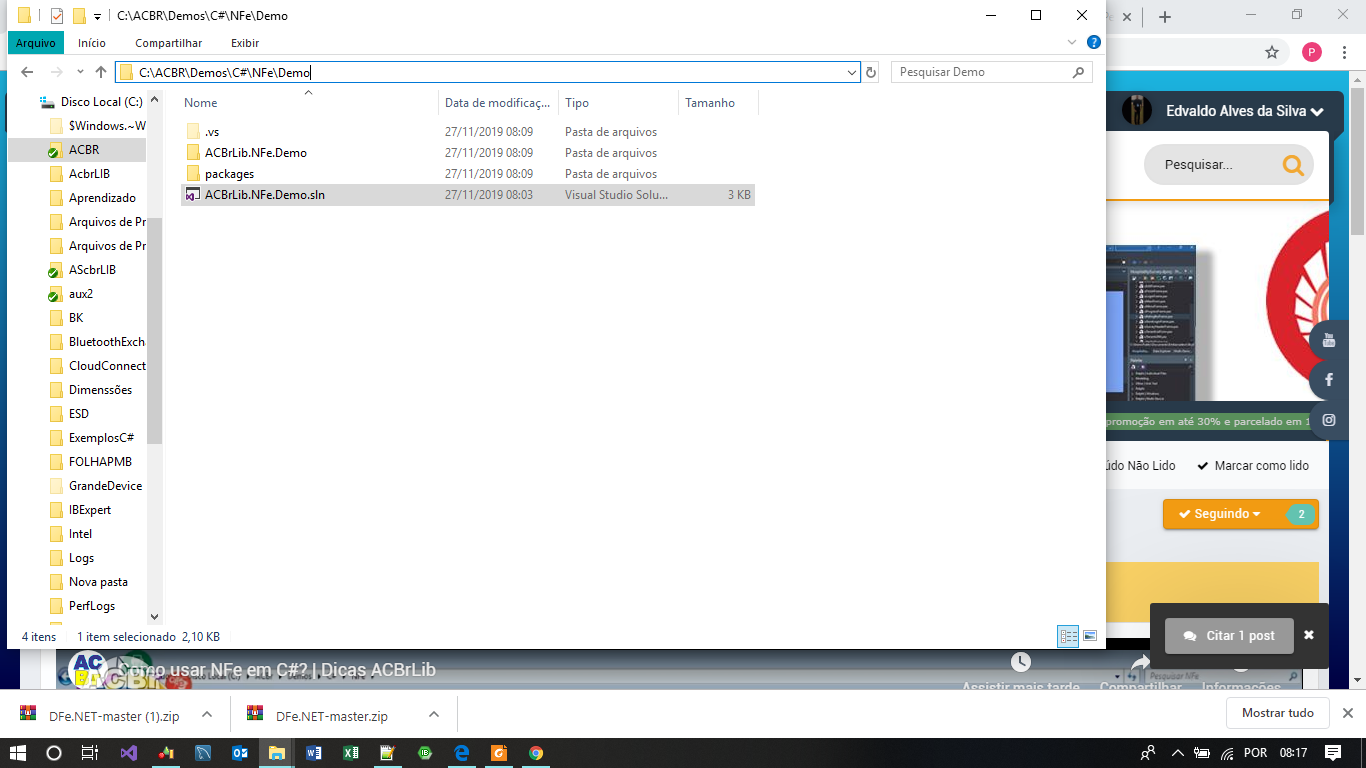Dismiss the Citar post popup with X
Viewport: 1366px width, 768px height.
click(1309, 635)
